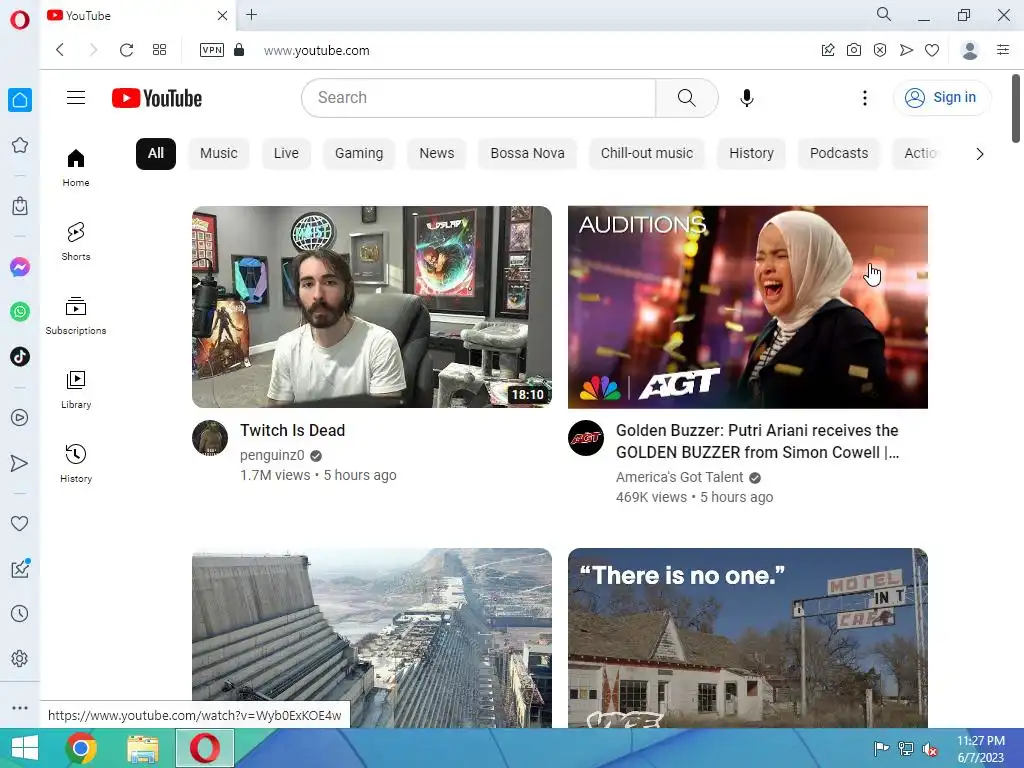
Task: Open the AGT Golden Buzzer thumbnail
Action: coord(748,307)
